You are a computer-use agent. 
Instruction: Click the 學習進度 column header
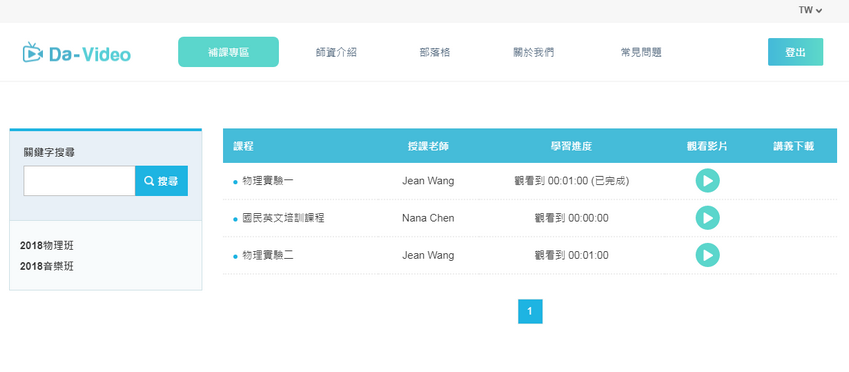click(571, 146)
